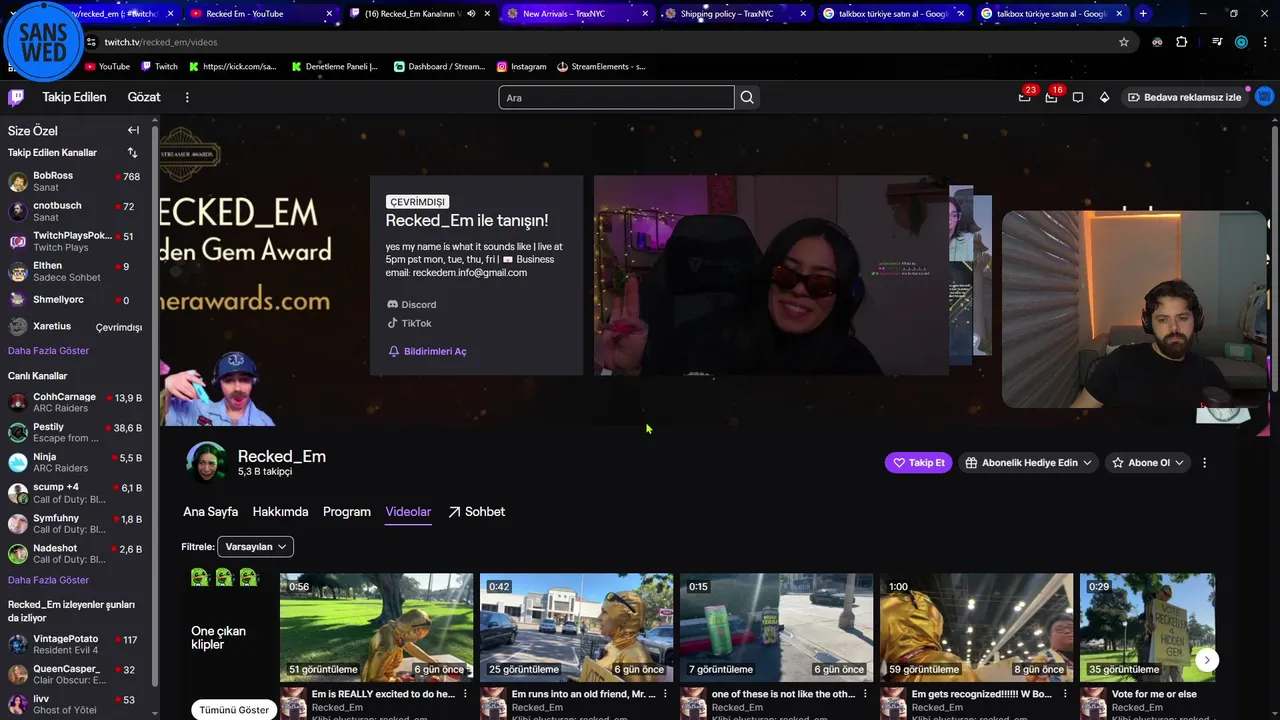Open the Varsayılan filter dropdown
The image size is (1280, 720).
pyautogui.click(x=255, y=547)
